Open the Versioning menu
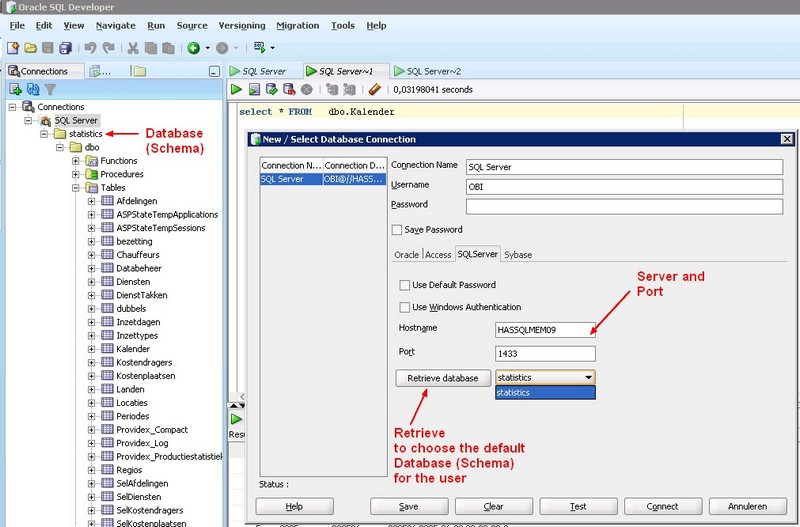 coord(242,25)
